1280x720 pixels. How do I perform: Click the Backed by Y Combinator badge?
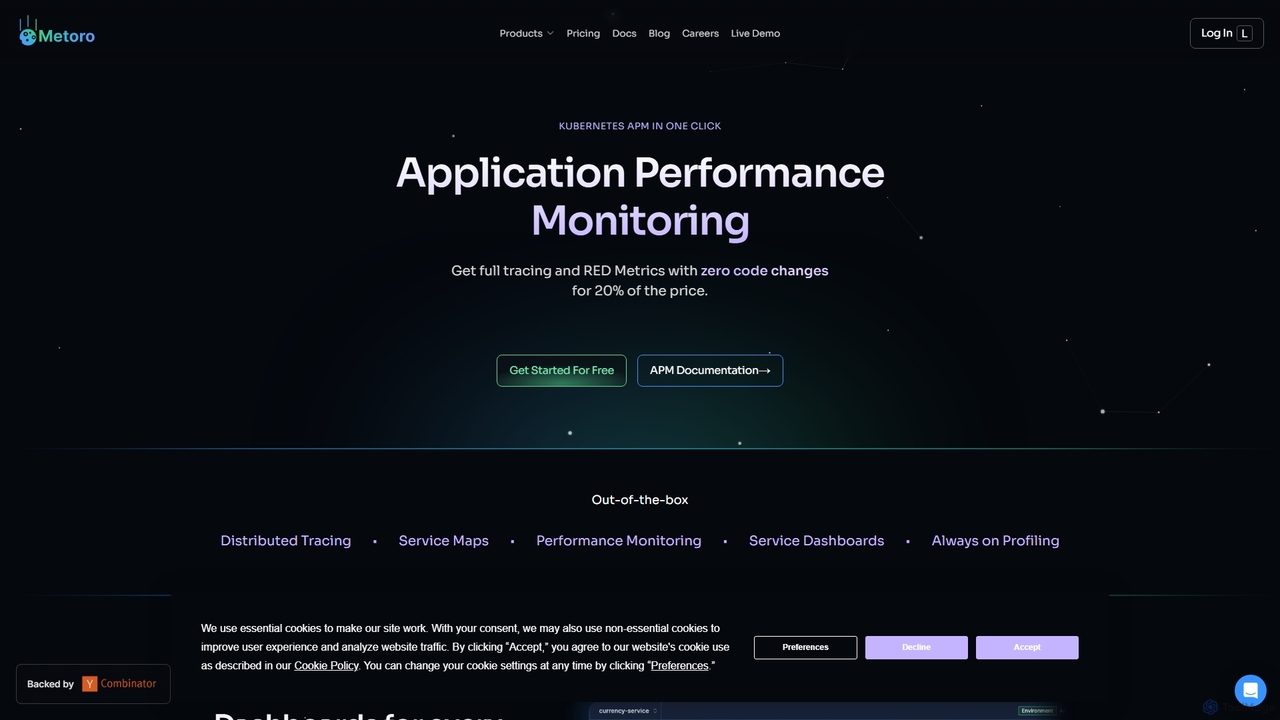click(x=93, y=684)
